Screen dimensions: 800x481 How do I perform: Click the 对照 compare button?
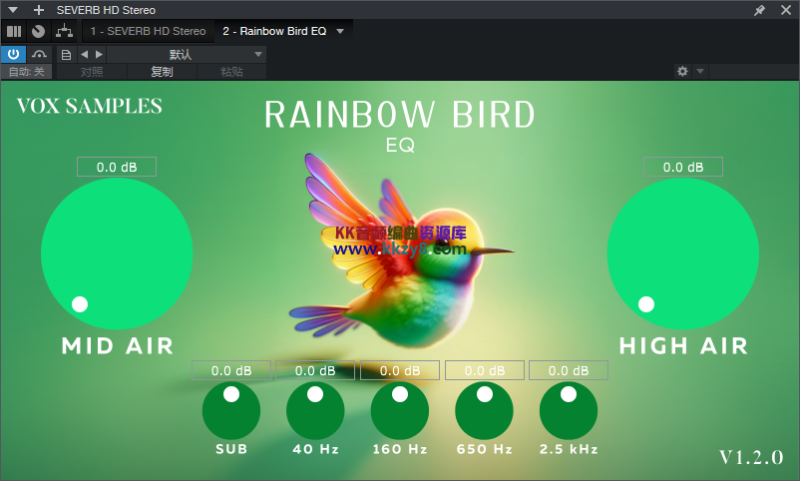tap(92, 72)
